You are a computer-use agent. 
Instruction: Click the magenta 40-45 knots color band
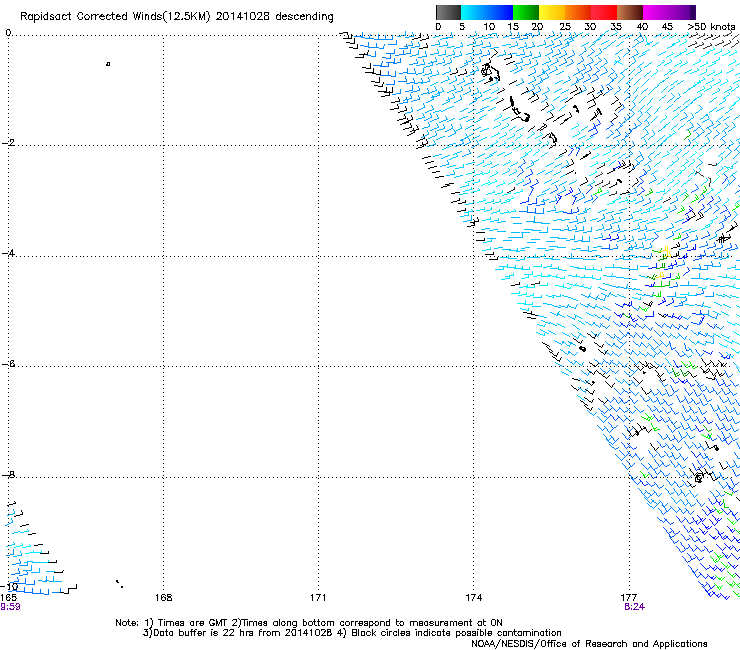pos(656,12)
